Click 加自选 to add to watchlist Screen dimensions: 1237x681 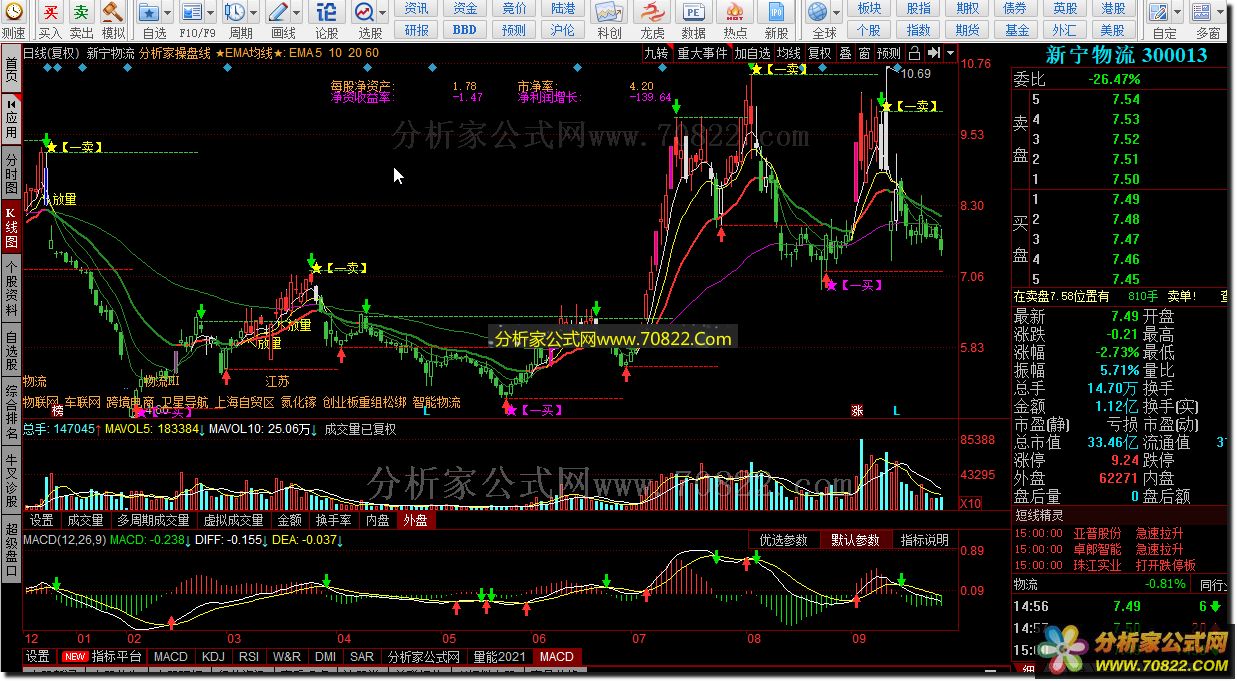coord(753,53)
